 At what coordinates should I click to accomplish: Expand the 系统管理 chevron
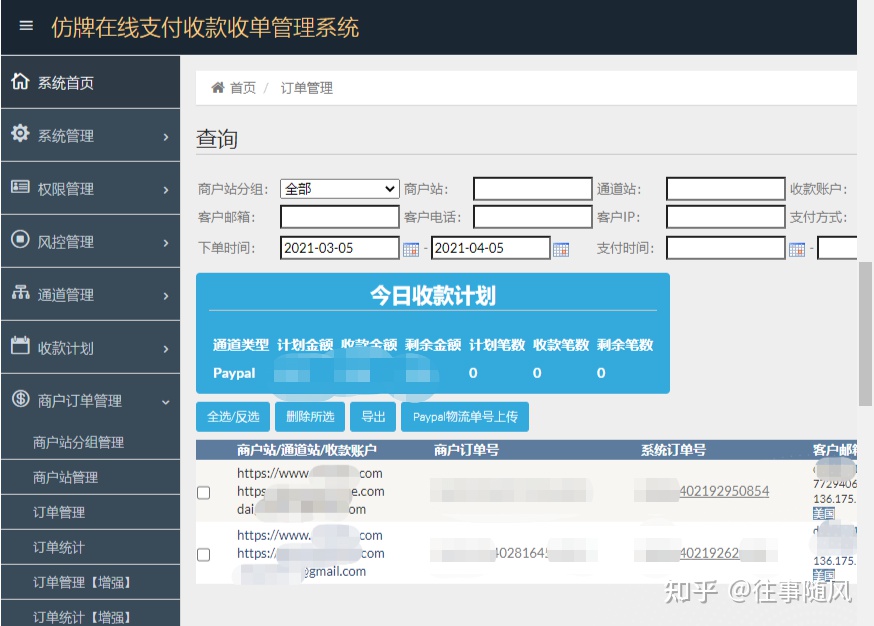[x=166, y=137]
